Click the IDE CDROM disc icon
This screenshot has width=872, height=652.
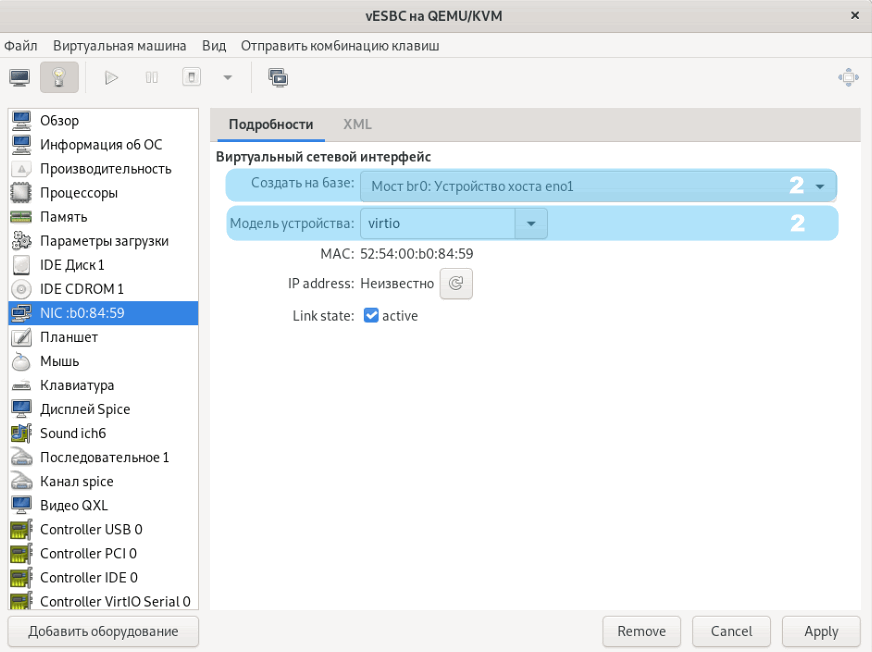tap(21, 289)
